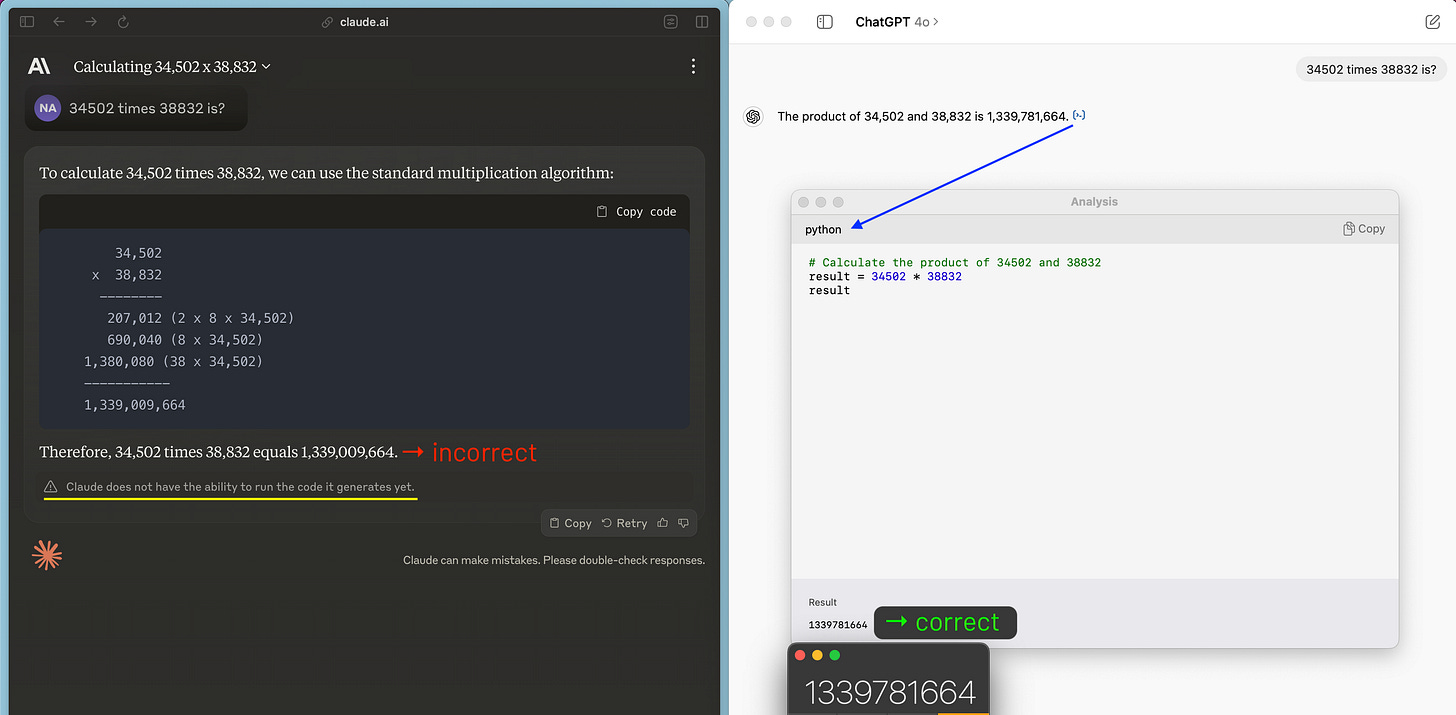The height and width of the screenshot is (715, 1456).
Task: Go forward with the browser forward arrow
Action: point(91,22)
